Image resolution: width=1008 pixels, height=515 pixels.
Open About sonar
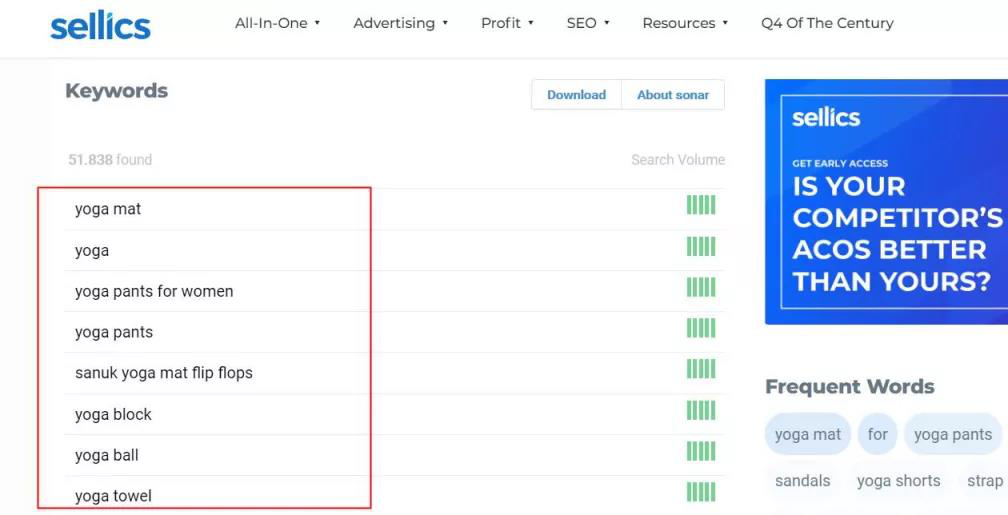[x=673, y=95]
